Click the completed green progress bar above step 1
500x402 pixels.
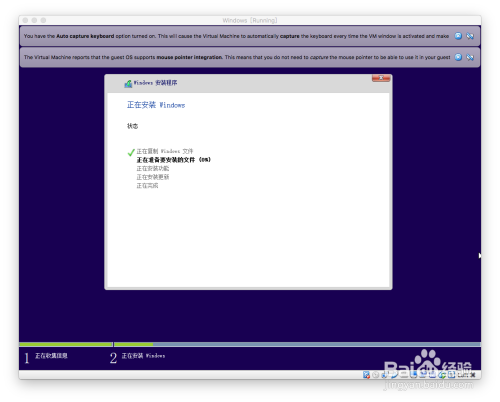tap(66, 344)
